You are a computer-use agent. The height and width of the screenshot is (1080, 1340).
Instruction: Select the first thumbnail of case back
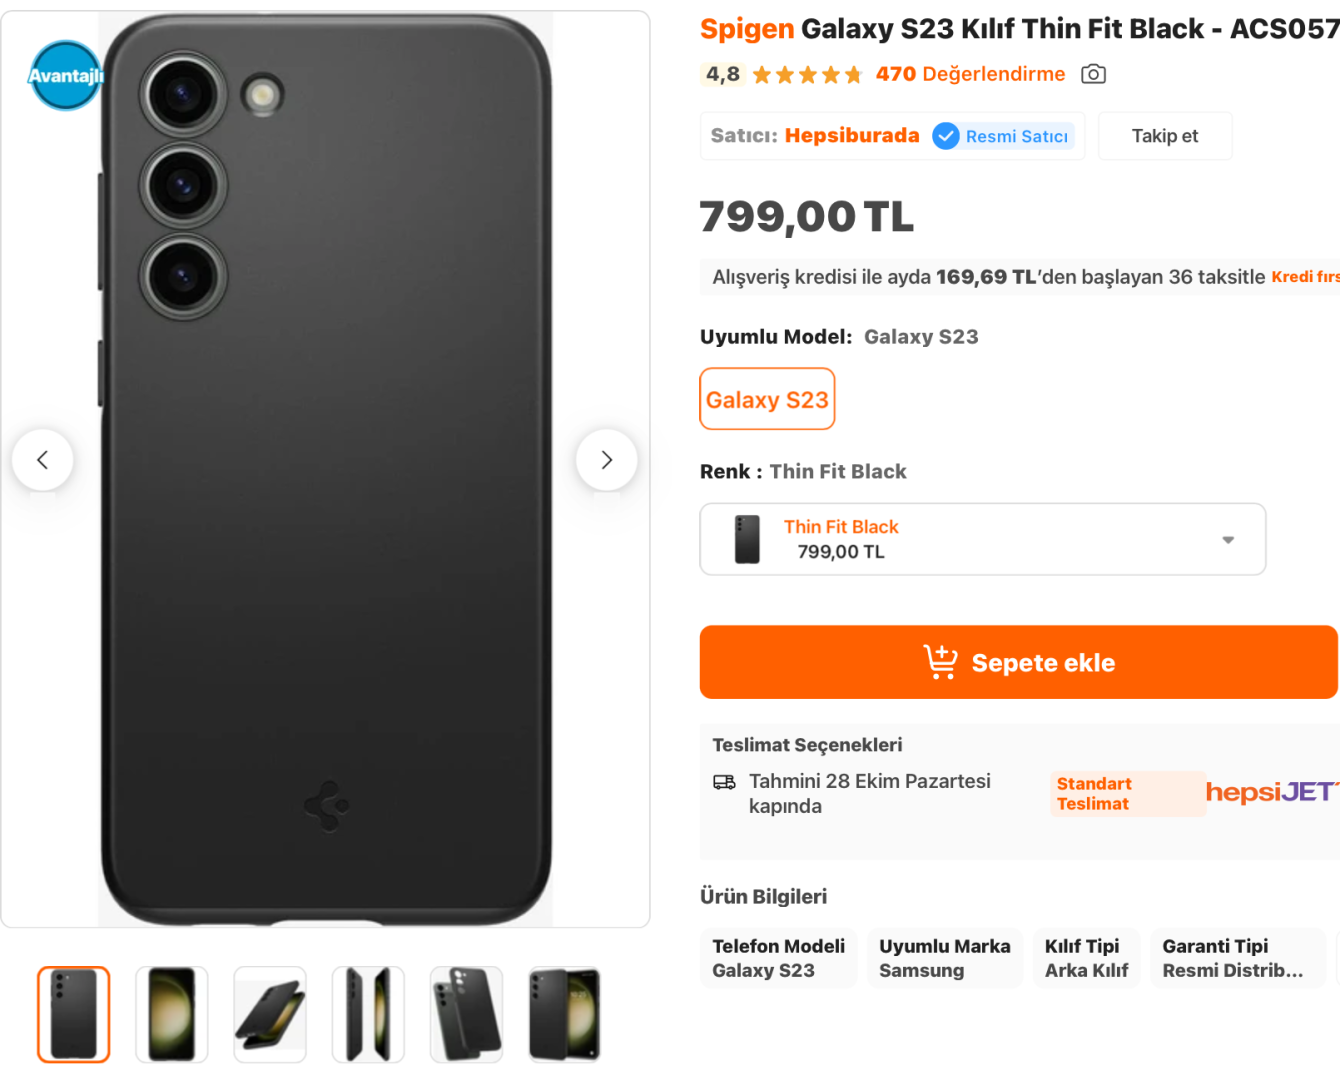(74, 1014)
